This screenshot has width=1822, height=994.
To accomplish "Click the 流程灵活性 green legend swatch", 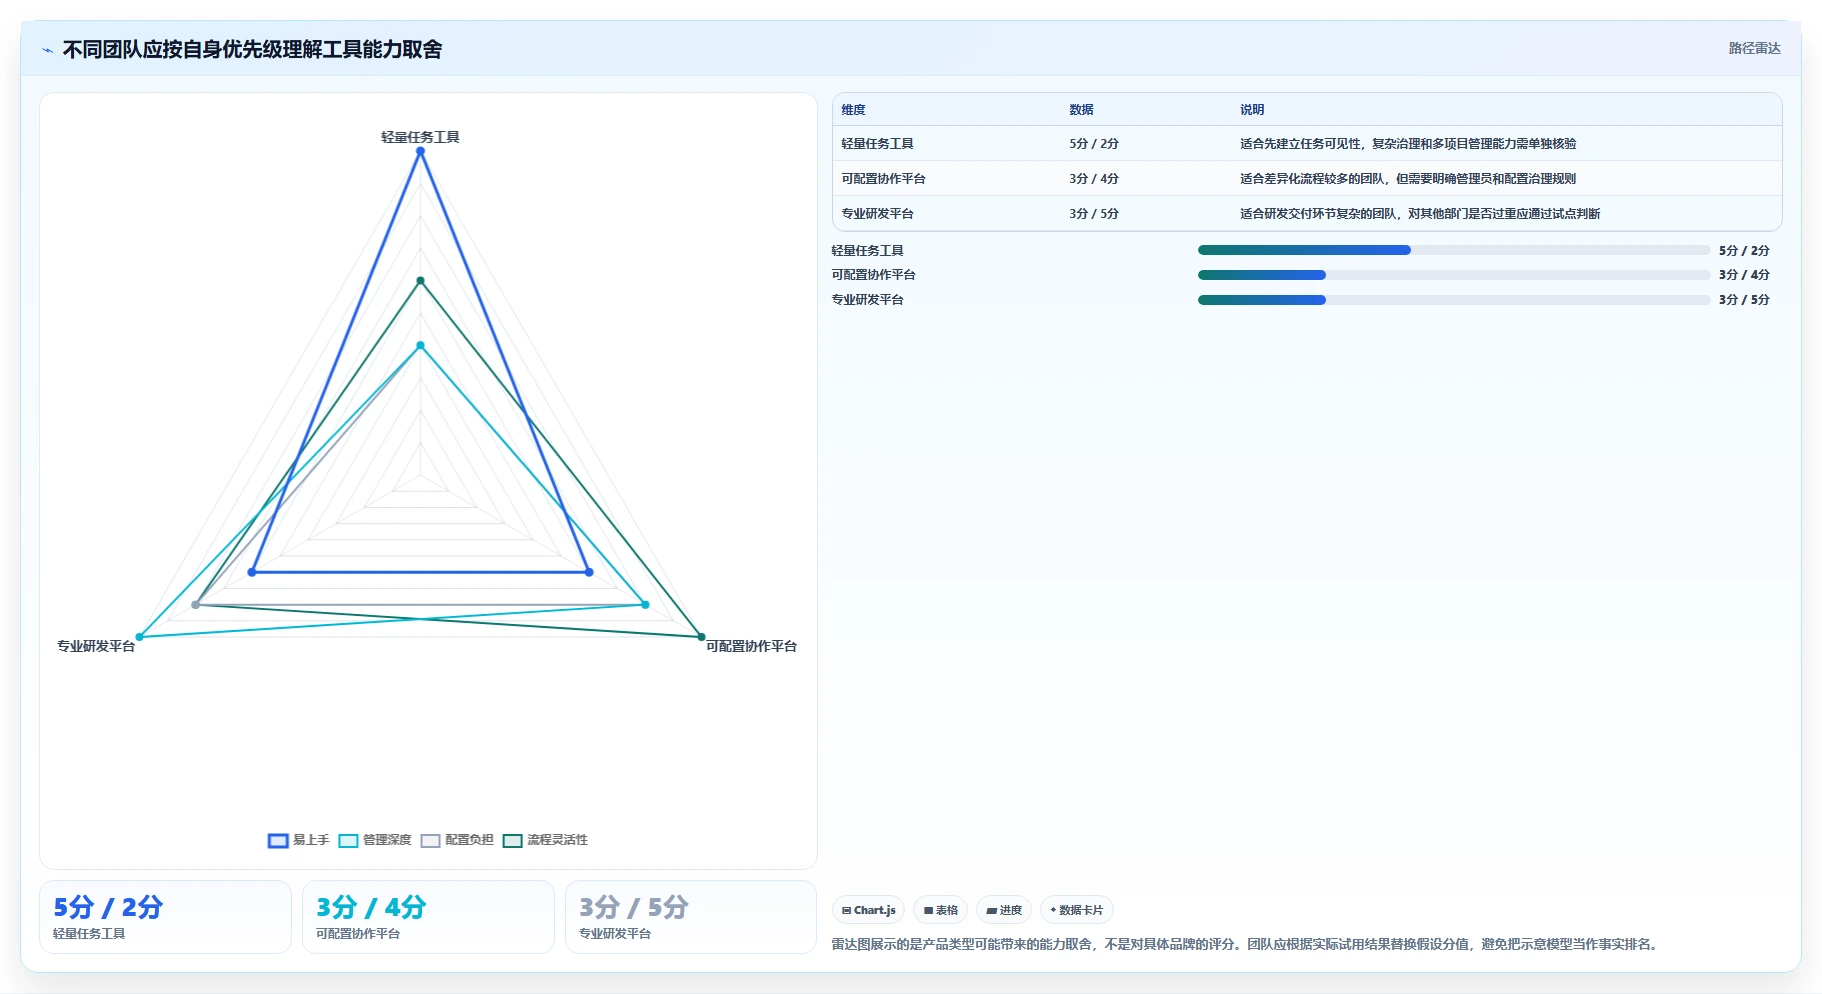I will (513, 840).
